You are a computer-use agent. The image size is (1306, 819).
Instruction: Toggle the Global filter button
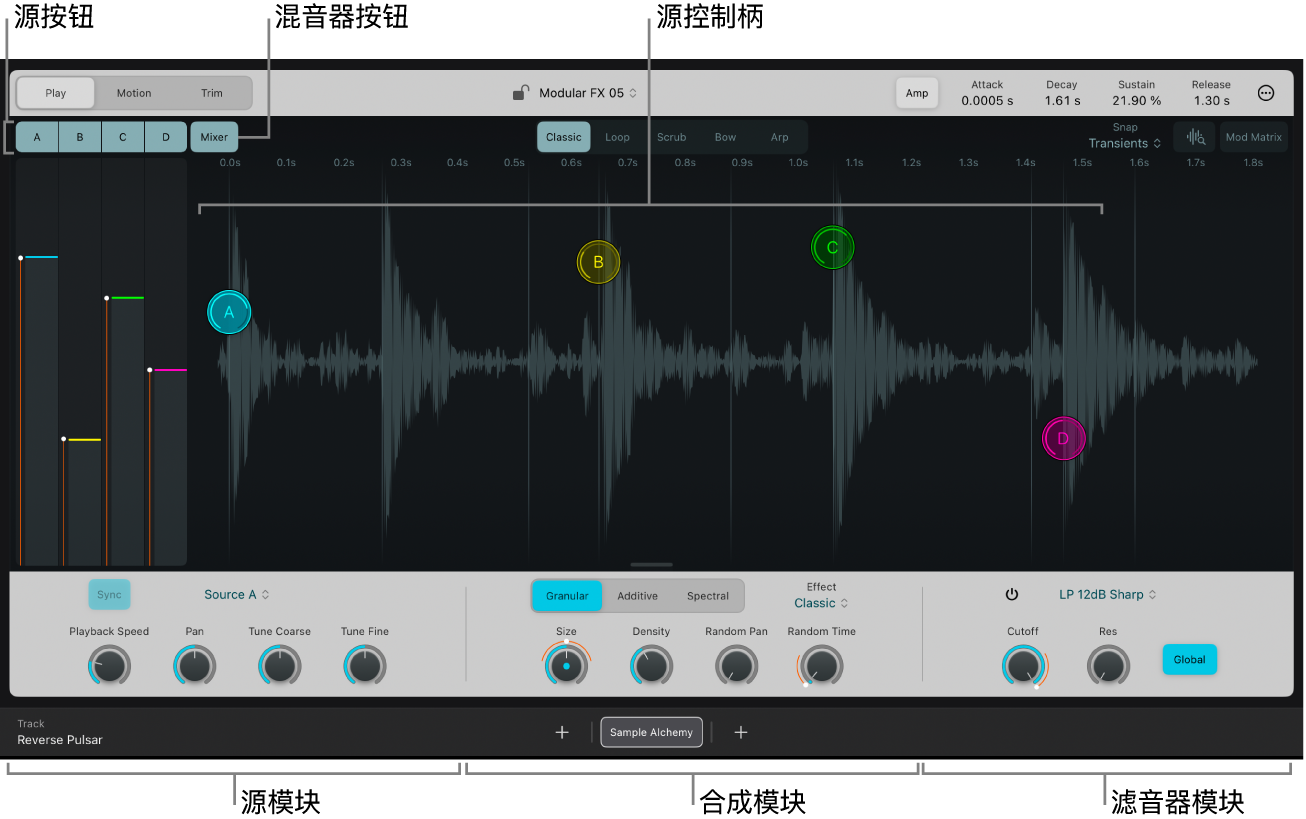pyautogui.click(x=1189, y=659)
